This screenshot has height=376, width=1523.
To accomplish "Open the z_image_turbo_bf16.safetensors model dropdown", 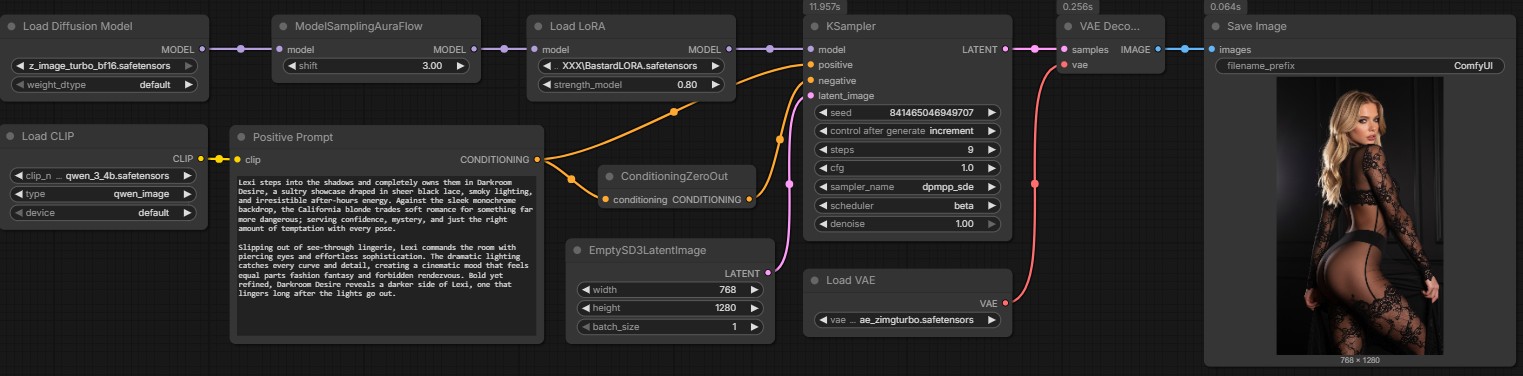I will [x=104, y=66].
